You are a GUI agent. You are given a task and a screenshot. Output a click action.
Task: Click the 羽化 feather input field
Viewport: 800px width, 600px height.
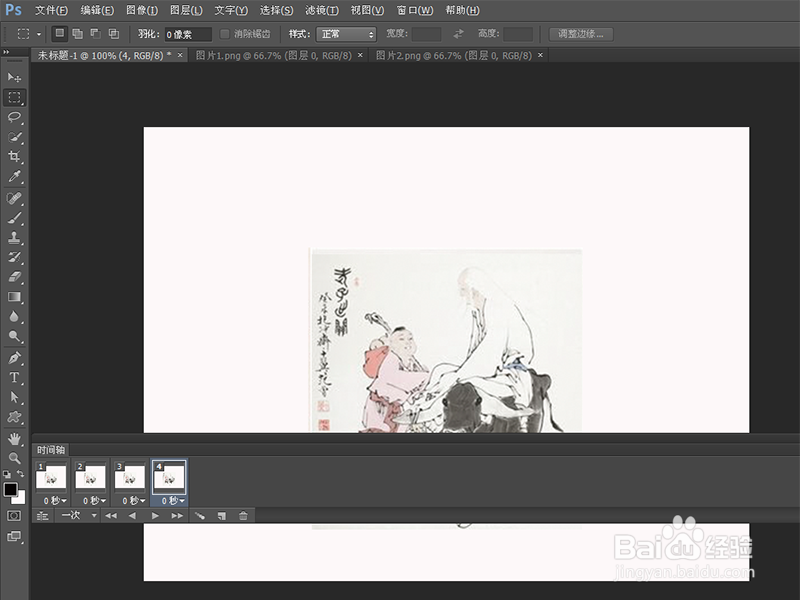click(188, 34)
